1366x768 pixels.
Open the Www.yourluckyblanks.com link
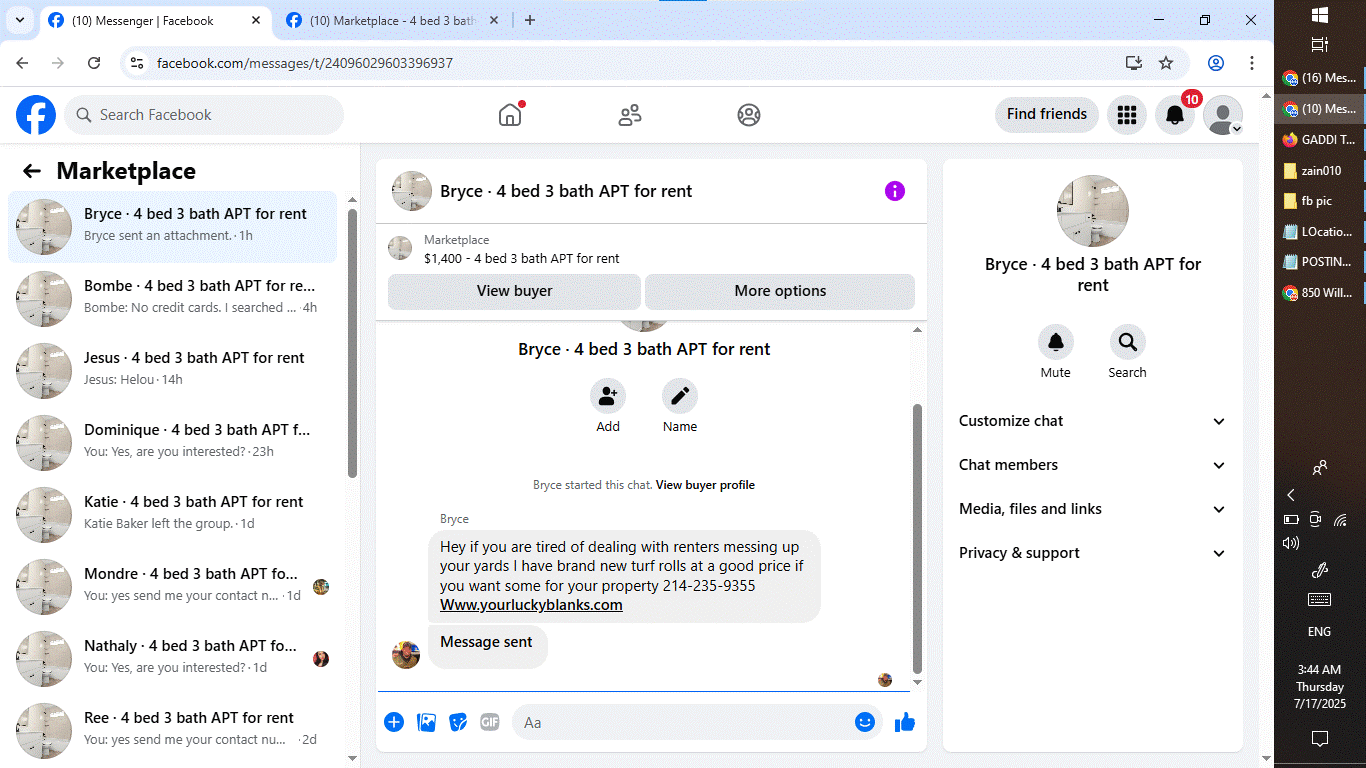tap(531, 605)
